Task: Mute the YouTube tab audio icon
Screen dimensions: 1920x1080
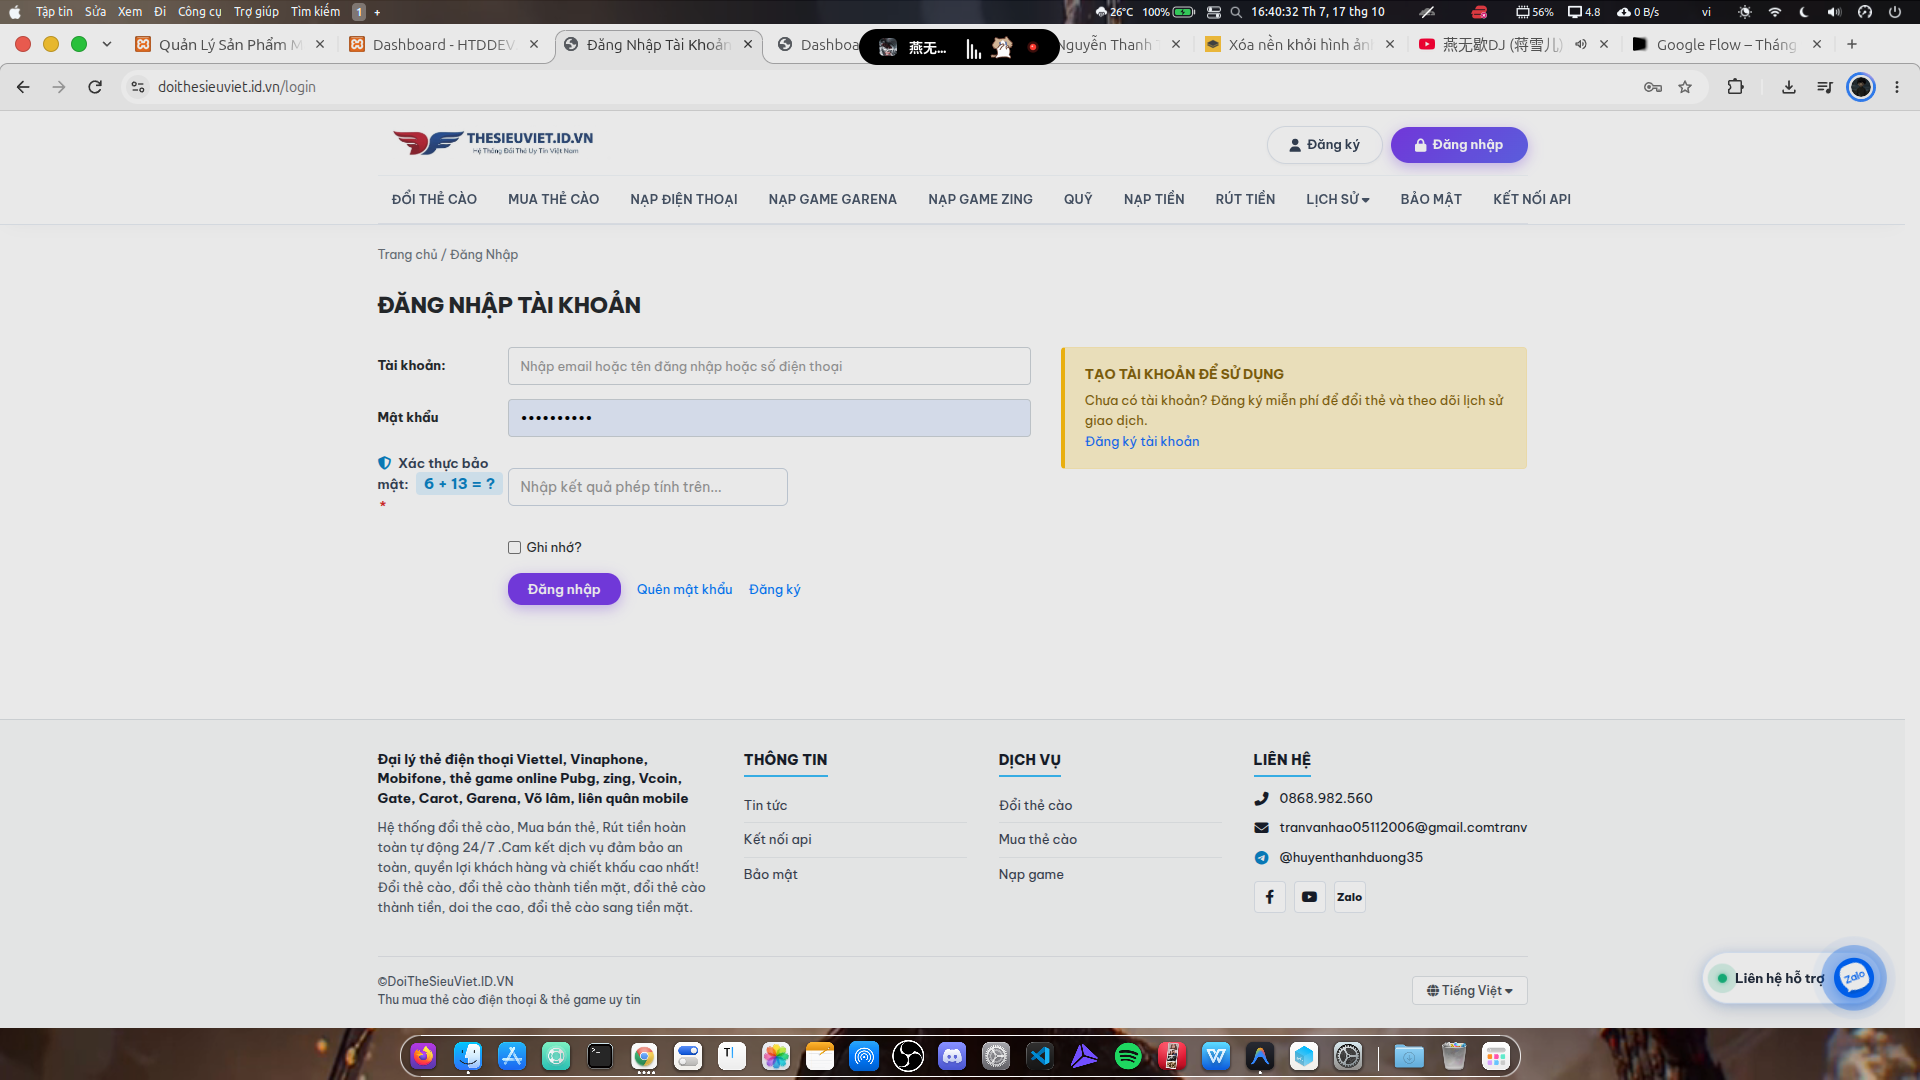Action: click(x=1580, y=44)
